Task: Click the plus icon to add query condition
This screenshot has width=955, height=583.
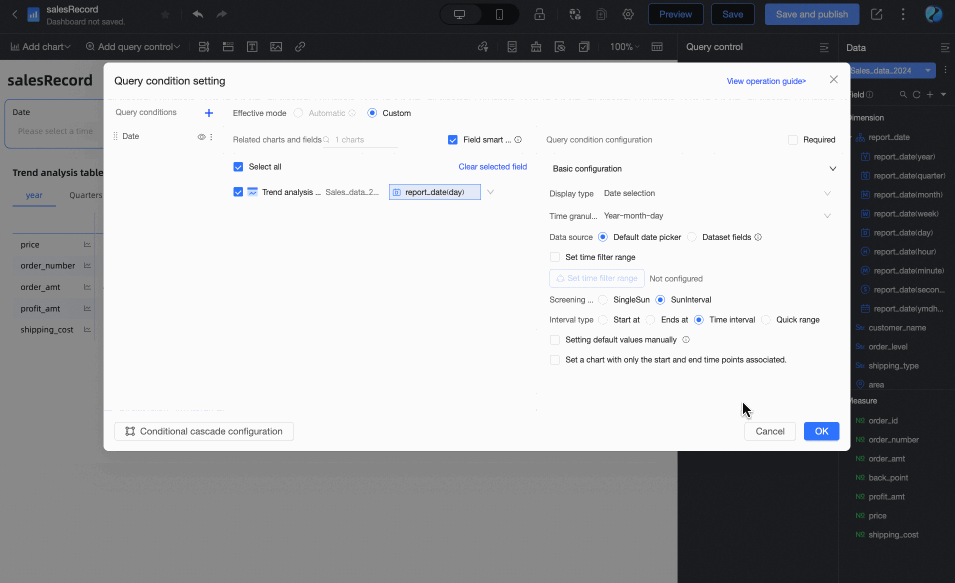Action: [x=209, y=113]
